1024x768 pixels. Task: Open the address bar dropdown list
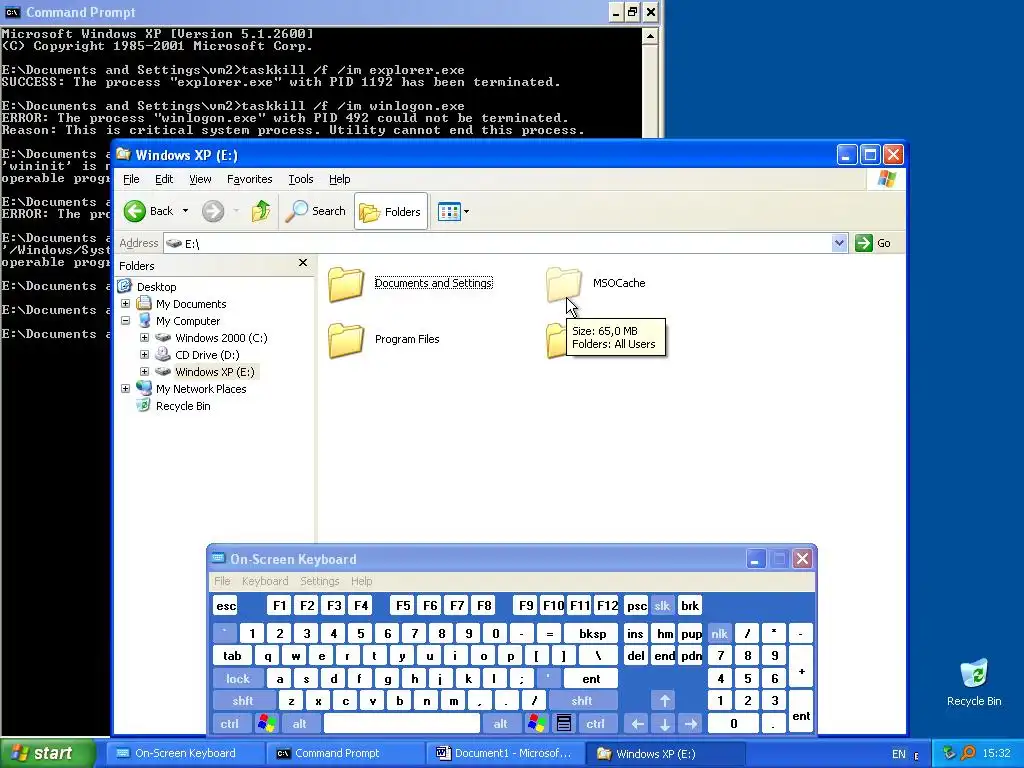839,243
